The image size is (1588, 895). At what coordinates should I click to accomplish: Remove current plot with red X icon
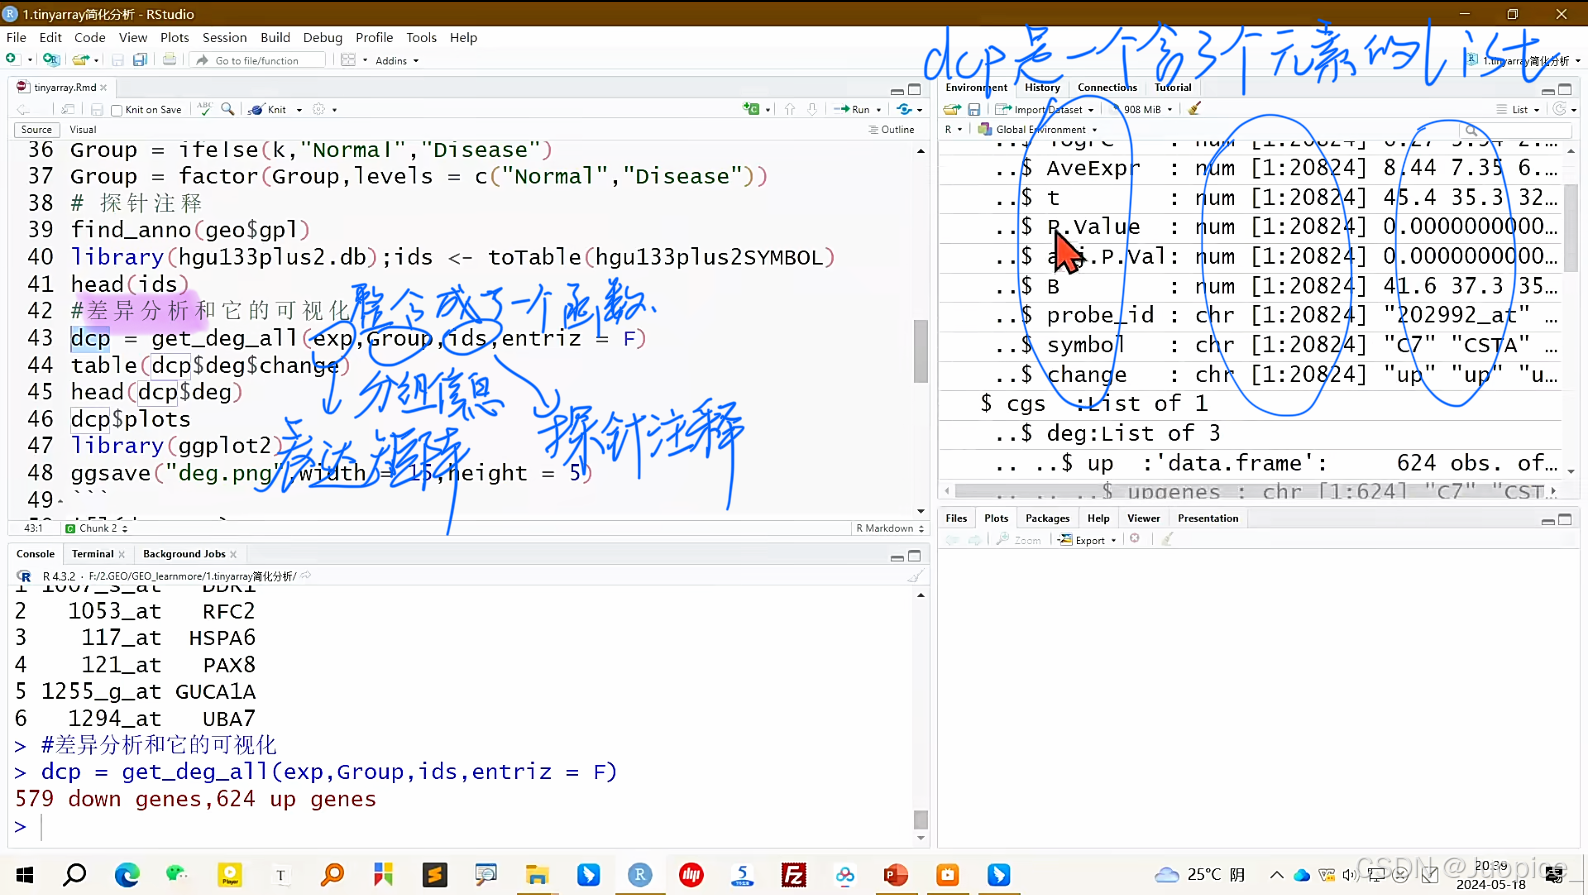click(x=1135, y=539)
